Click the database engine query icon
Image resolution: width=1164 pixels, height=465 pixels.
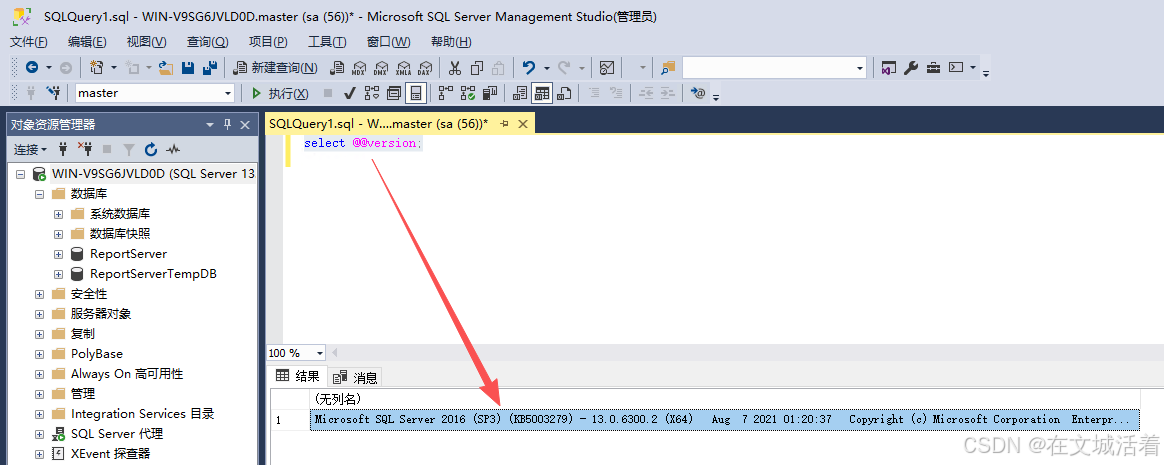coord(337,68)
